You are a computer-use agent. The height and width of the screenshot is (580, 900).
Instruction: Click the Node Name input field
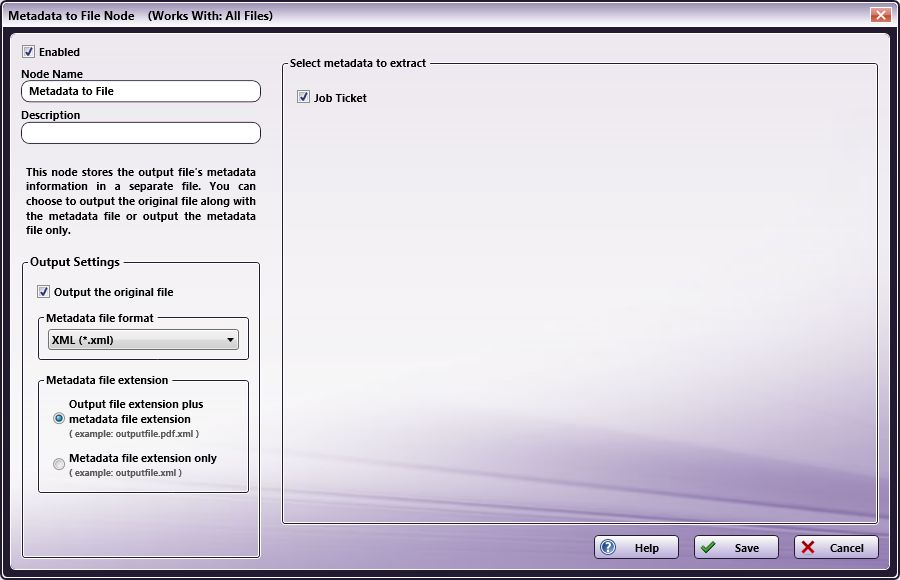[x=141, y=91]
